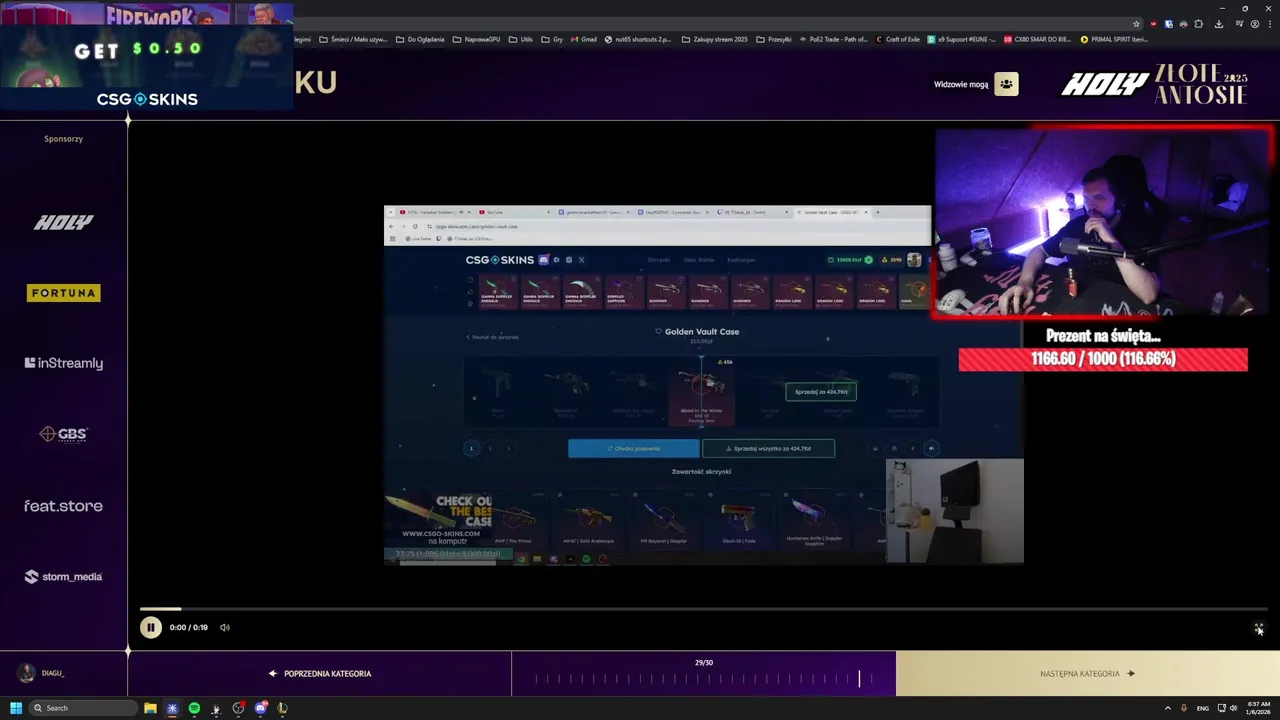This screenshot has width=1280, height=720.
Task: Open the Gmail bookmark
Action: 583,39
